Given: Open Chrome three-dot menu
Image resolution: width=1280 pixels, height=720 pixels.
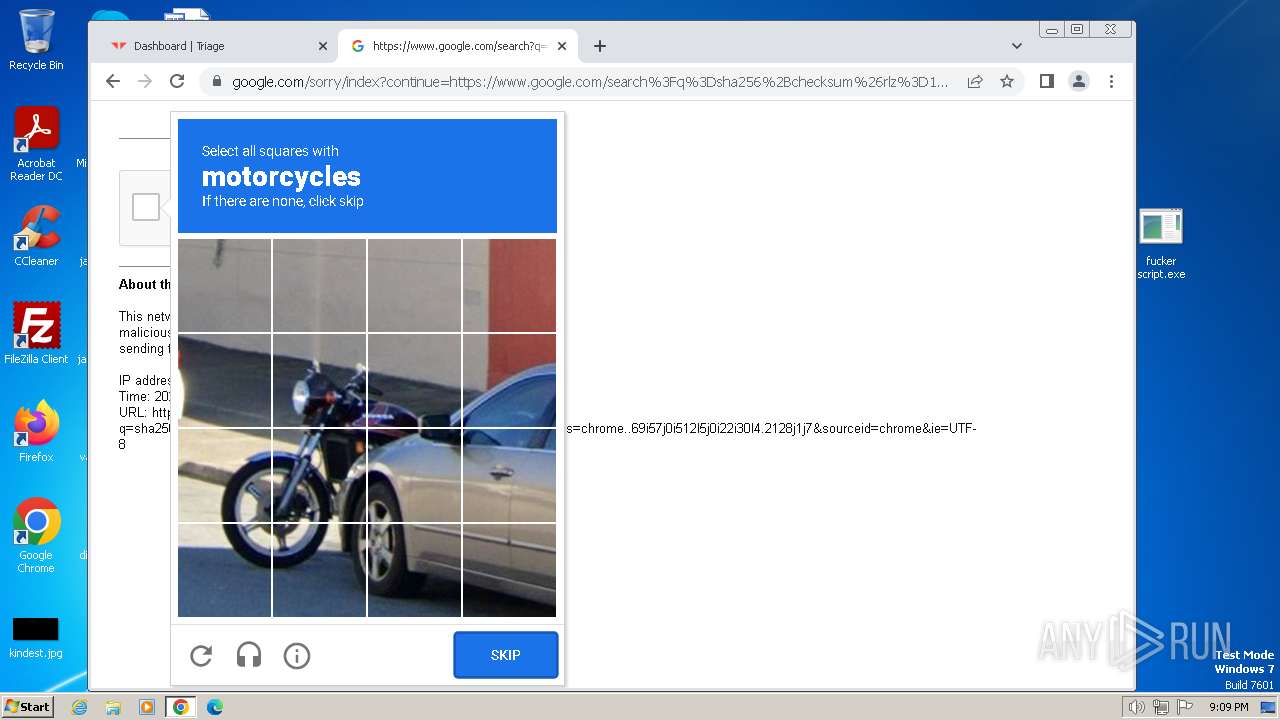Looking at the screenshot, I should 1111,82.
